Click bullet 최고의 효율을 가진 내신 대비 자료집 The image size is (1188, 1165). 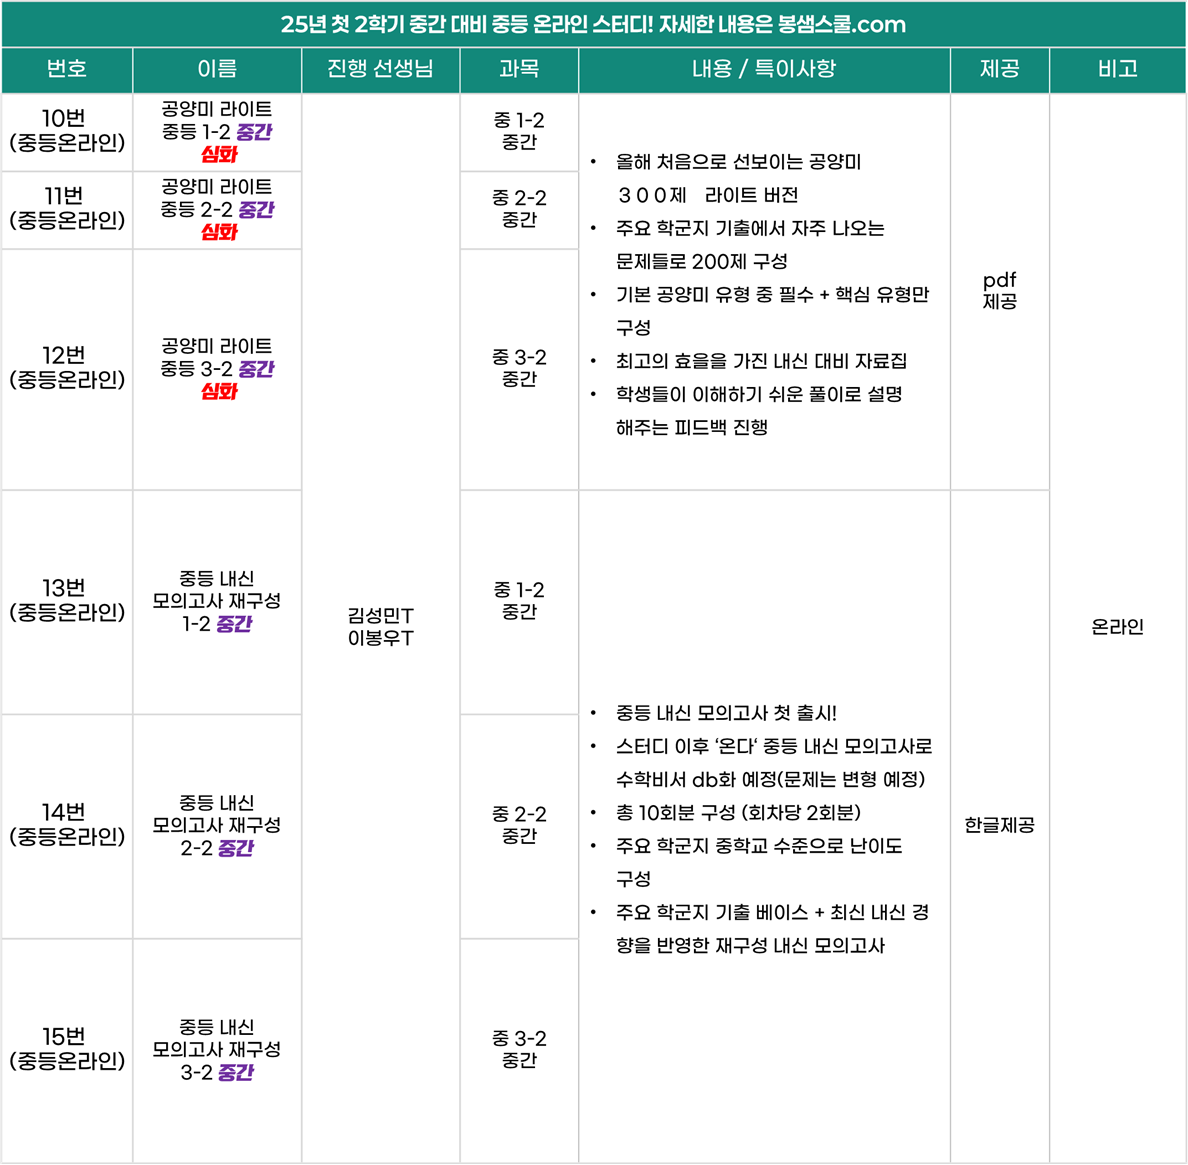(761, 361)
